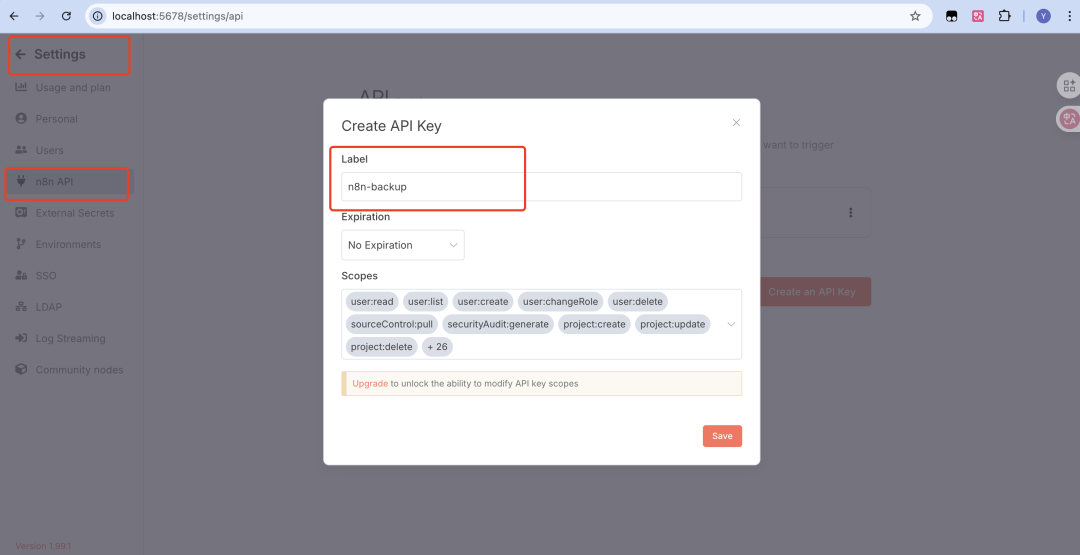Click the Environments branch icon
1080x555 pixels.
click(21, 244)
